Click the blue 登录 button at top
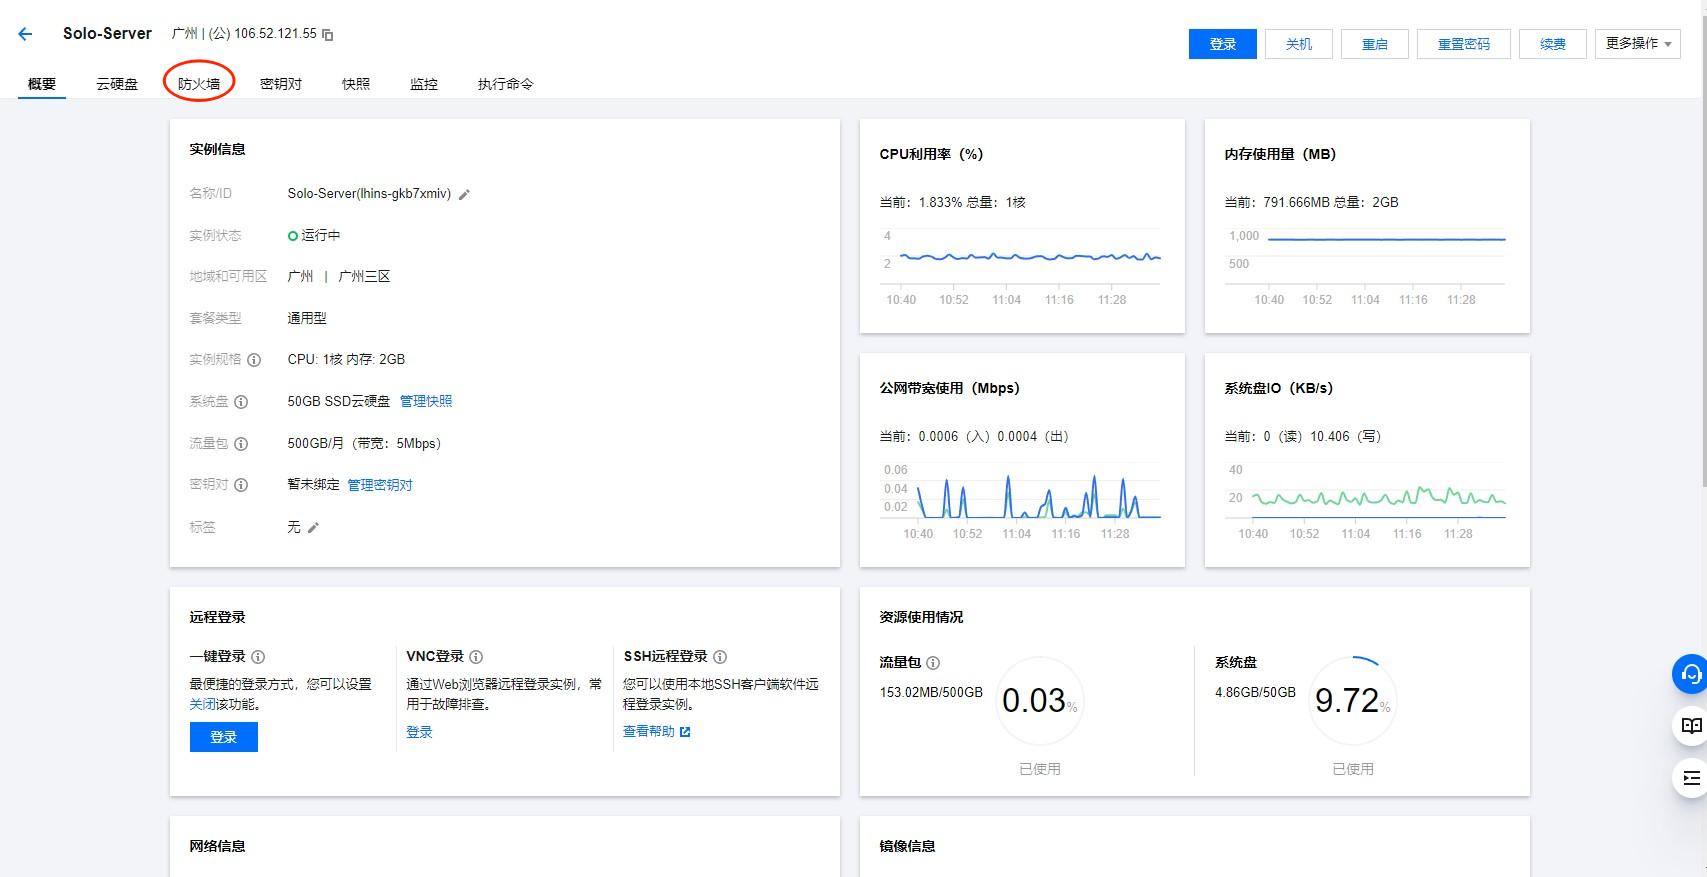 point(1223,44)
